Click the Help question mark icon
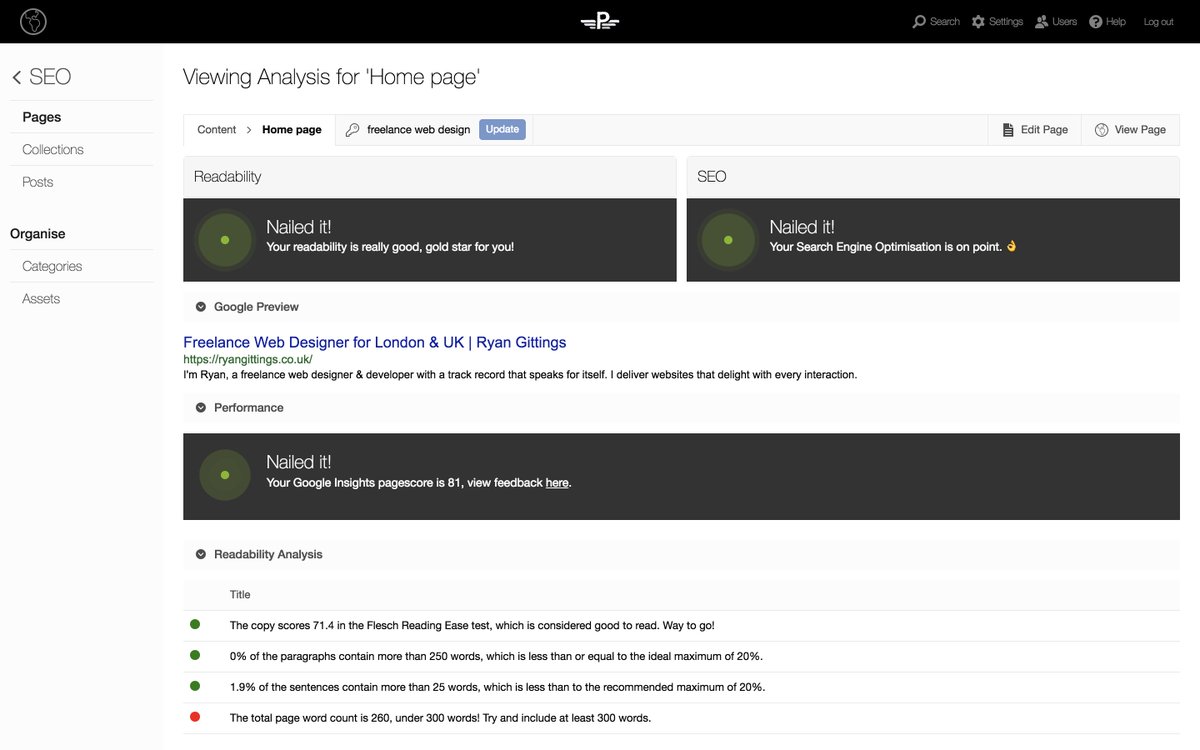Image resolution: width=1200 pixels, height=750 pixels. (1095, 21)
